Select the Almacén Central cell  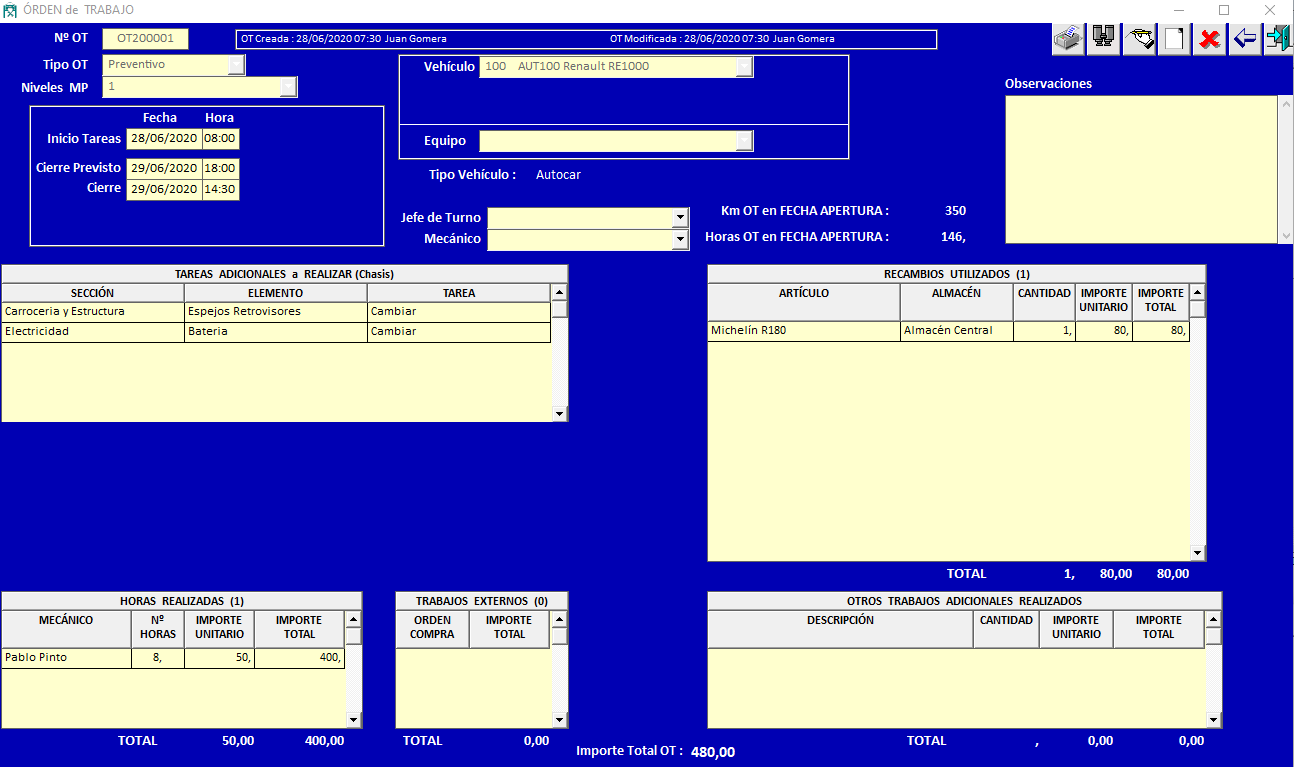pyautogui.click(x=957, y=331)
